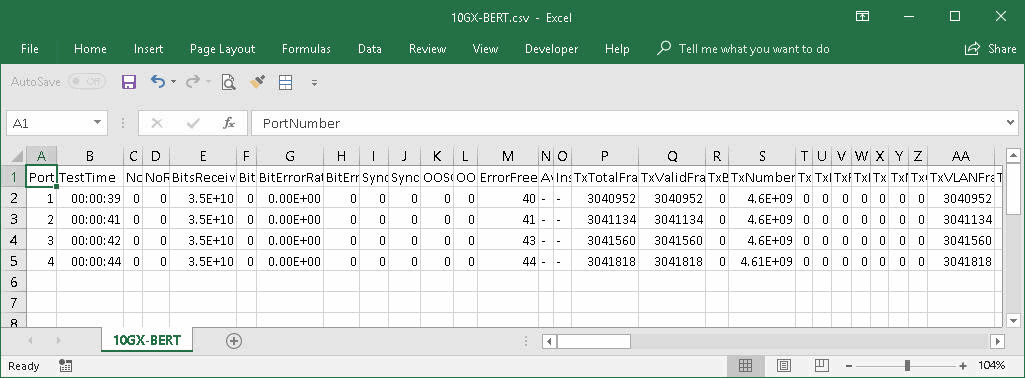
Task: Select column header M
Action: pos(508,156)
